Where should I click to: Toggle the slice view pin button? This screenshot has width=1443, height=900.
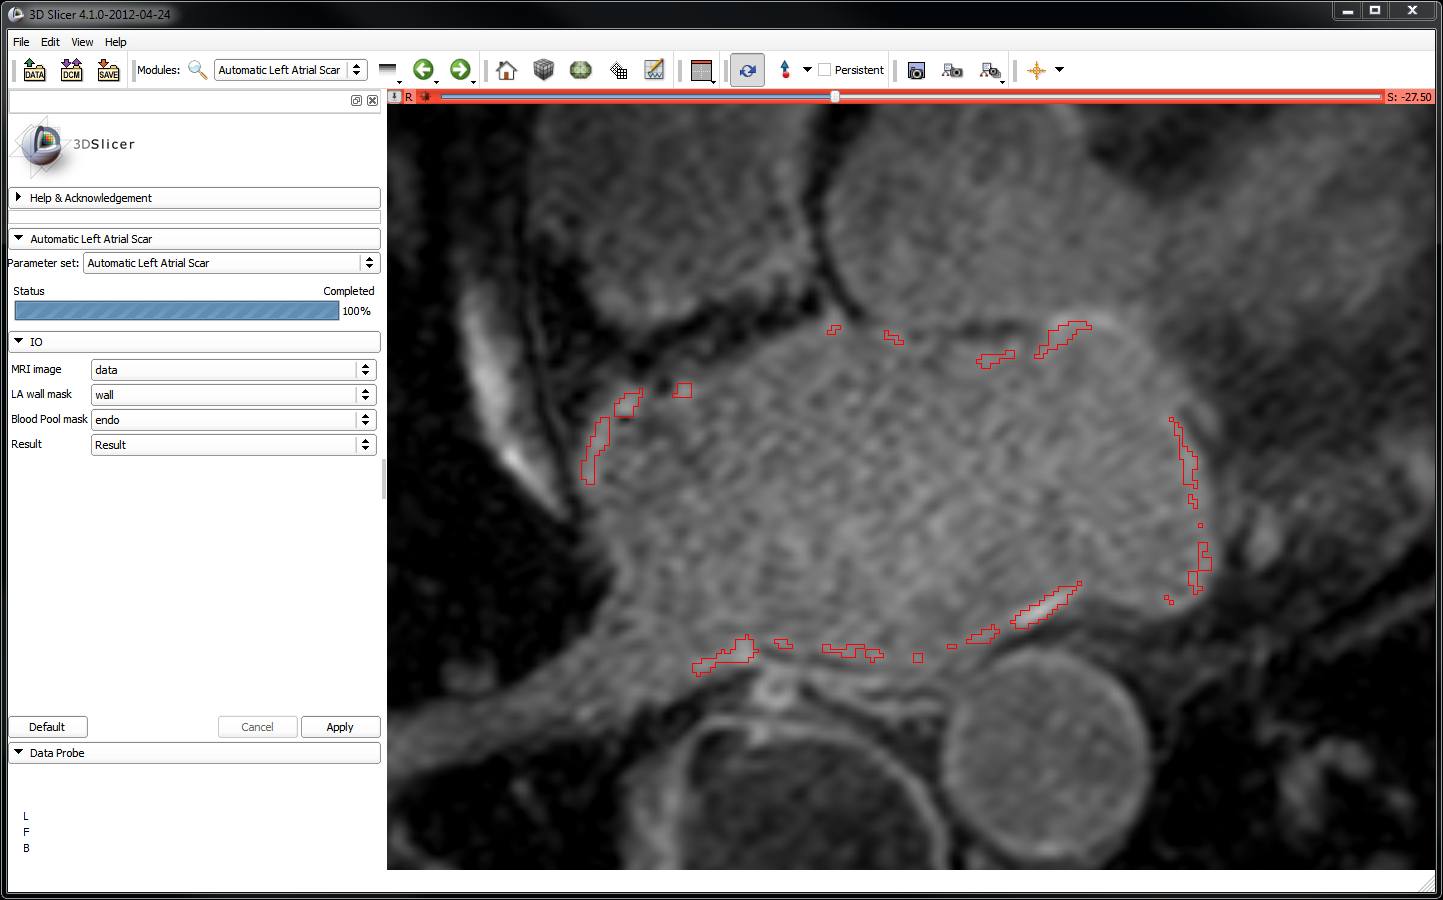(x=395, y=97)
